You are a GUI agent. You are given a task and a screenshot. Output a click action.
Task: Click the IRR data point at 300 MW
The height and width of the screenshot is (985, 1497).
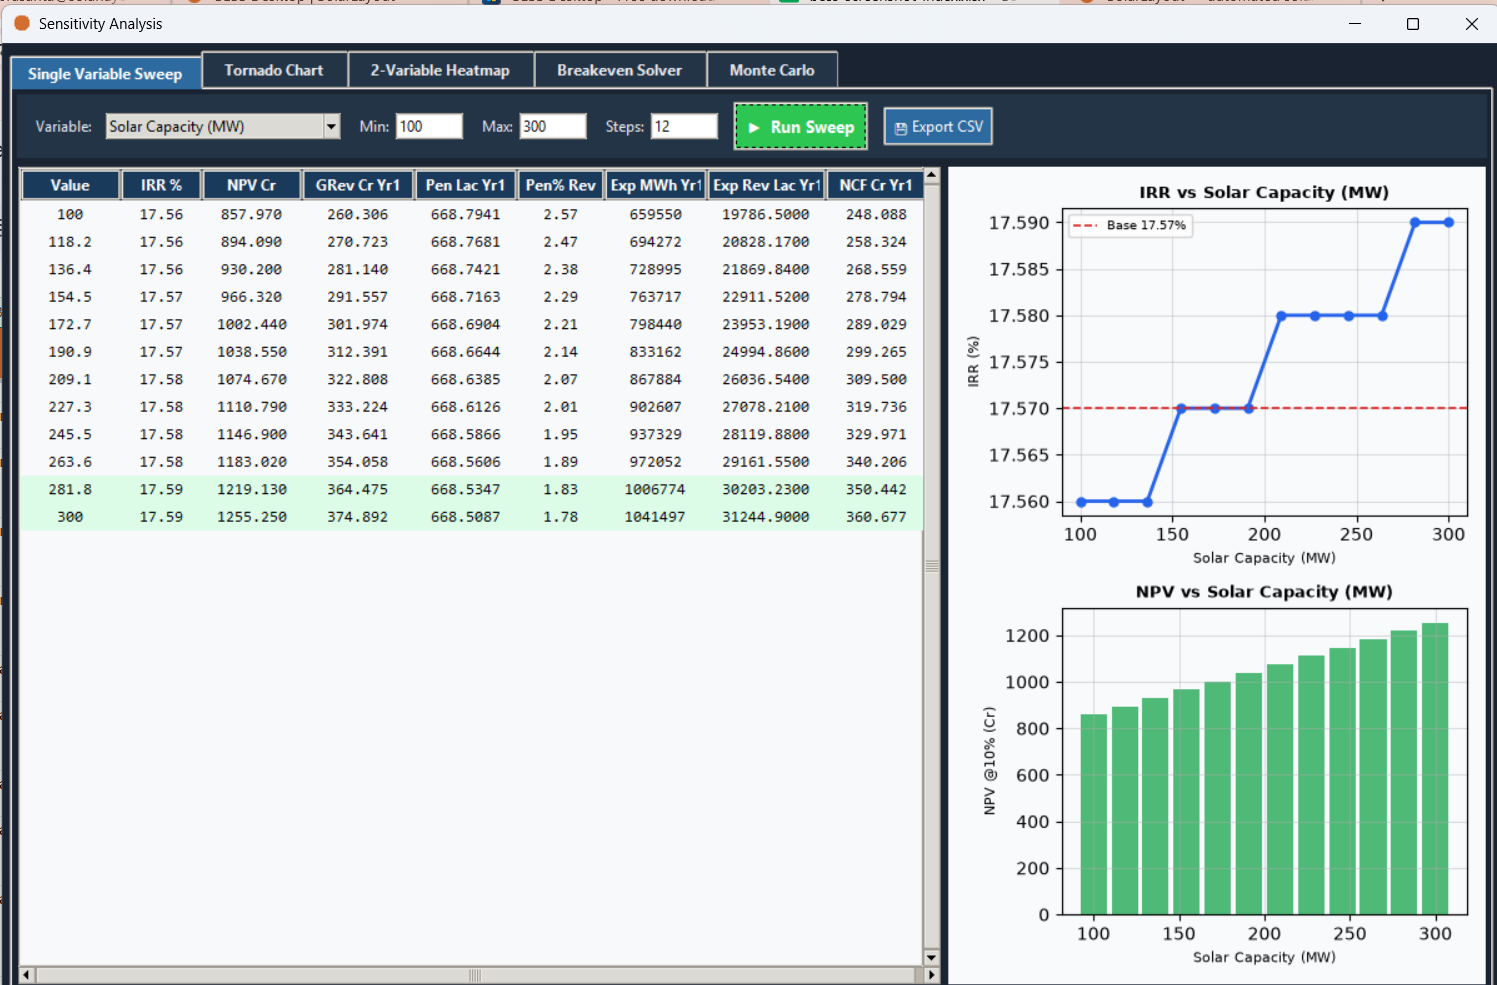(1449, 222)
